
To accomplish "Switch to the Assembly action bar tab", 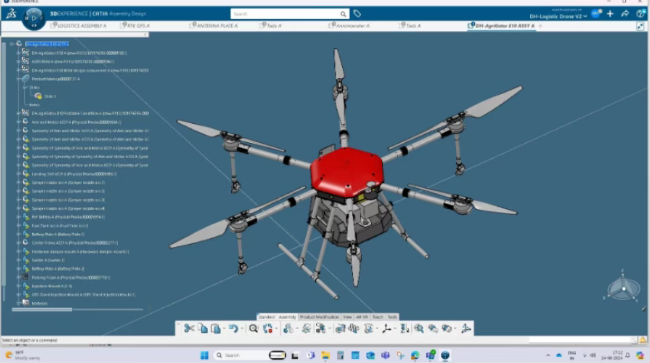I will coord(287,317).
